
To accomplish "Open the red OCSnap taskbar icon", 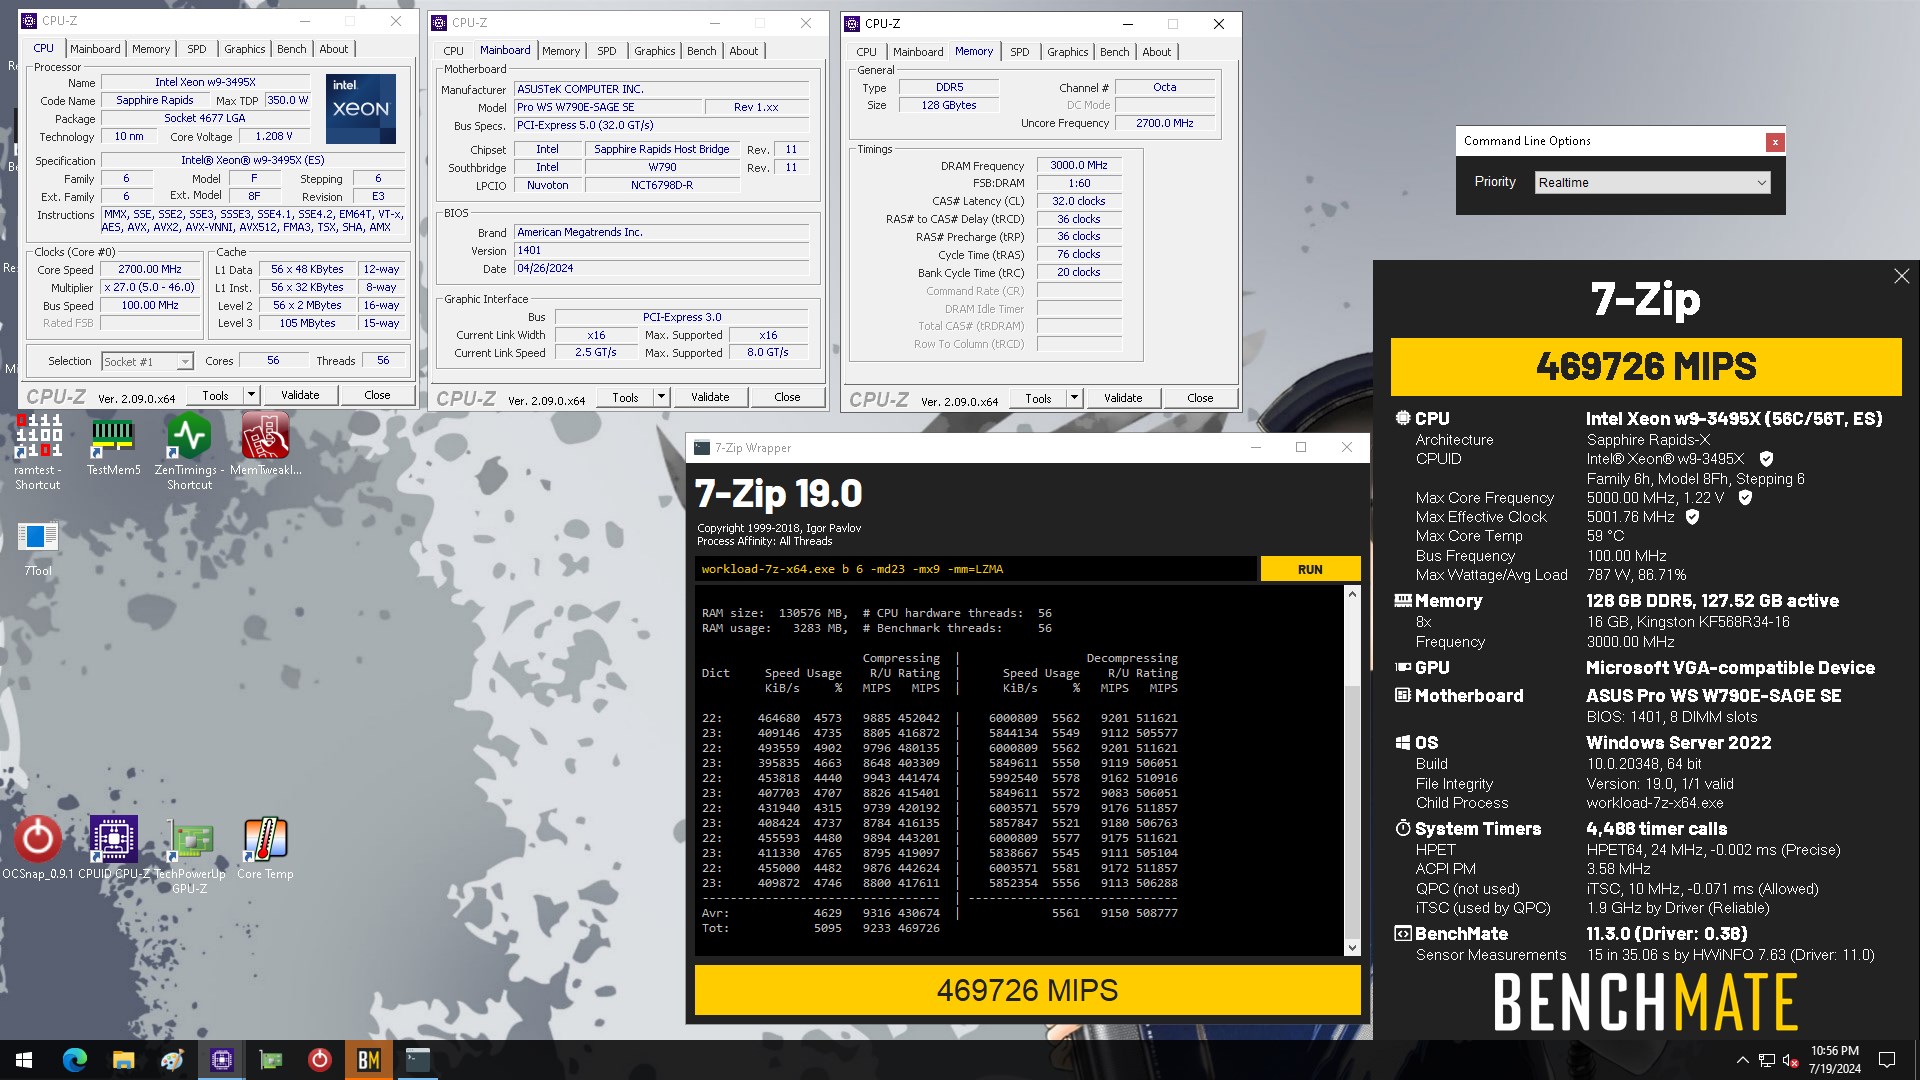I will tap(319, 1060).
